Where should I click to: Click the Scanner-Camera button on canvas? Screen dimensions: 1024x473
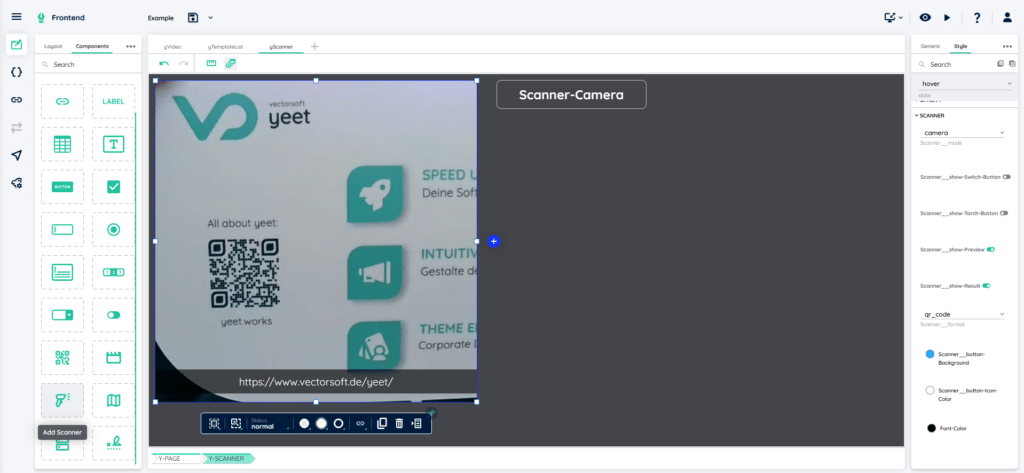[x=571, y=95]
